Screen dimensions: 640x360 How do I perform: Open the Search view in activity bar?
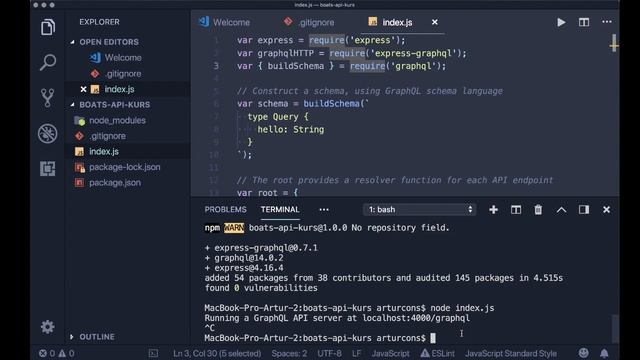48,62
